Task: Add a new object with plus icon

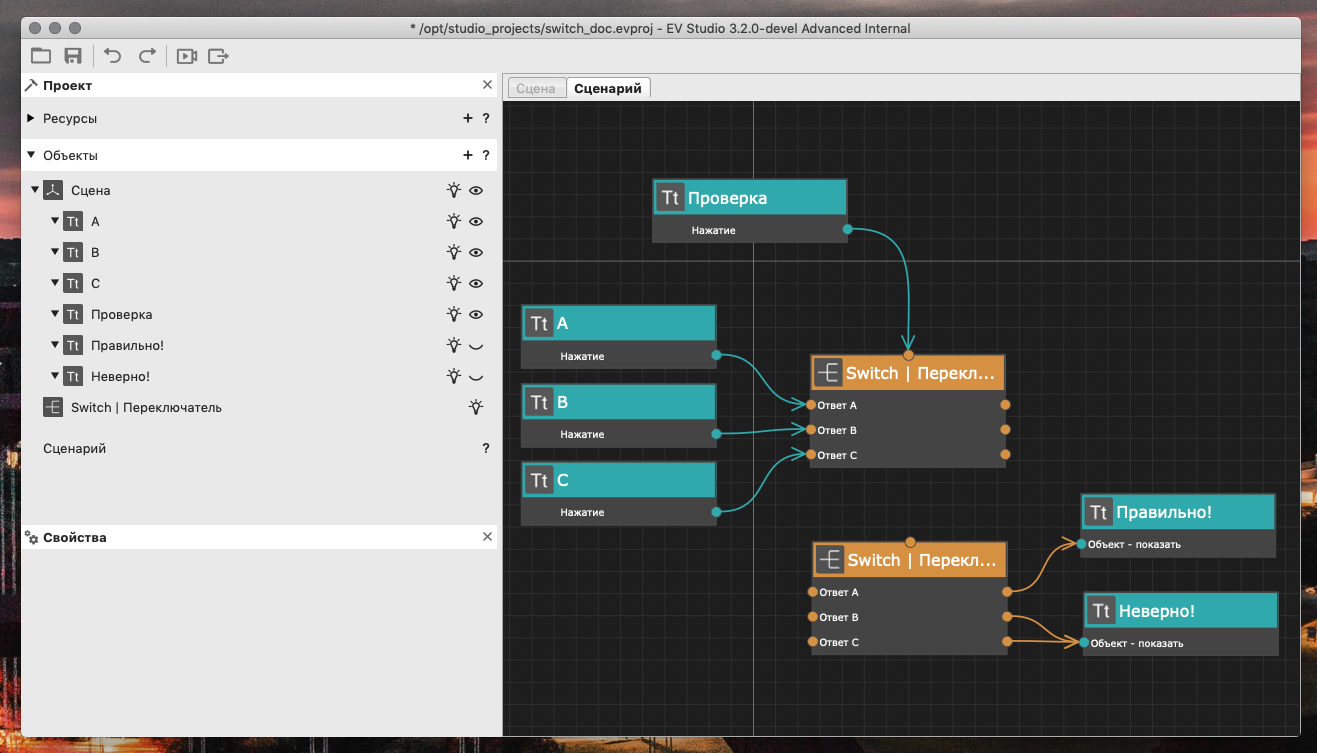Action: pyautogui.click(x=467, y=155)
